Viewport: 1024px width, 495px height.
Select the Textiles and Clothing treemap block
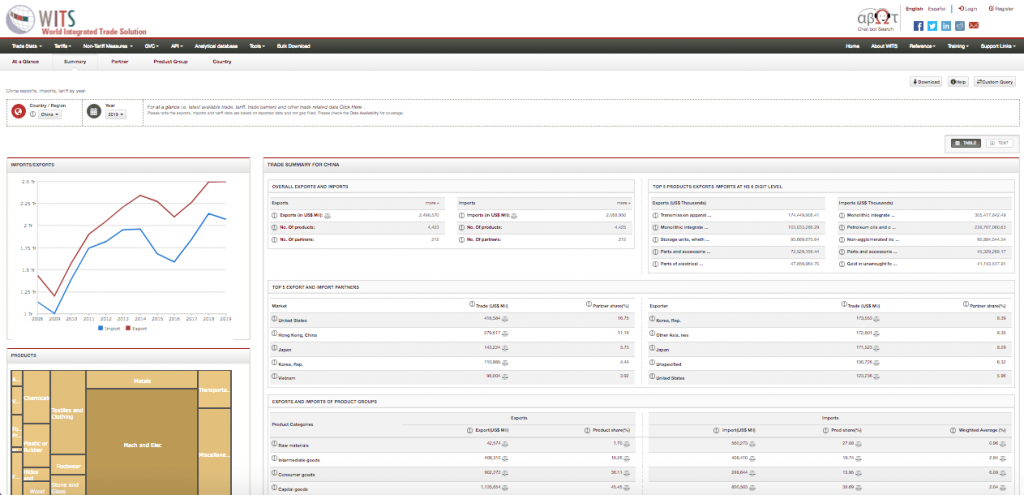[68, 413]
